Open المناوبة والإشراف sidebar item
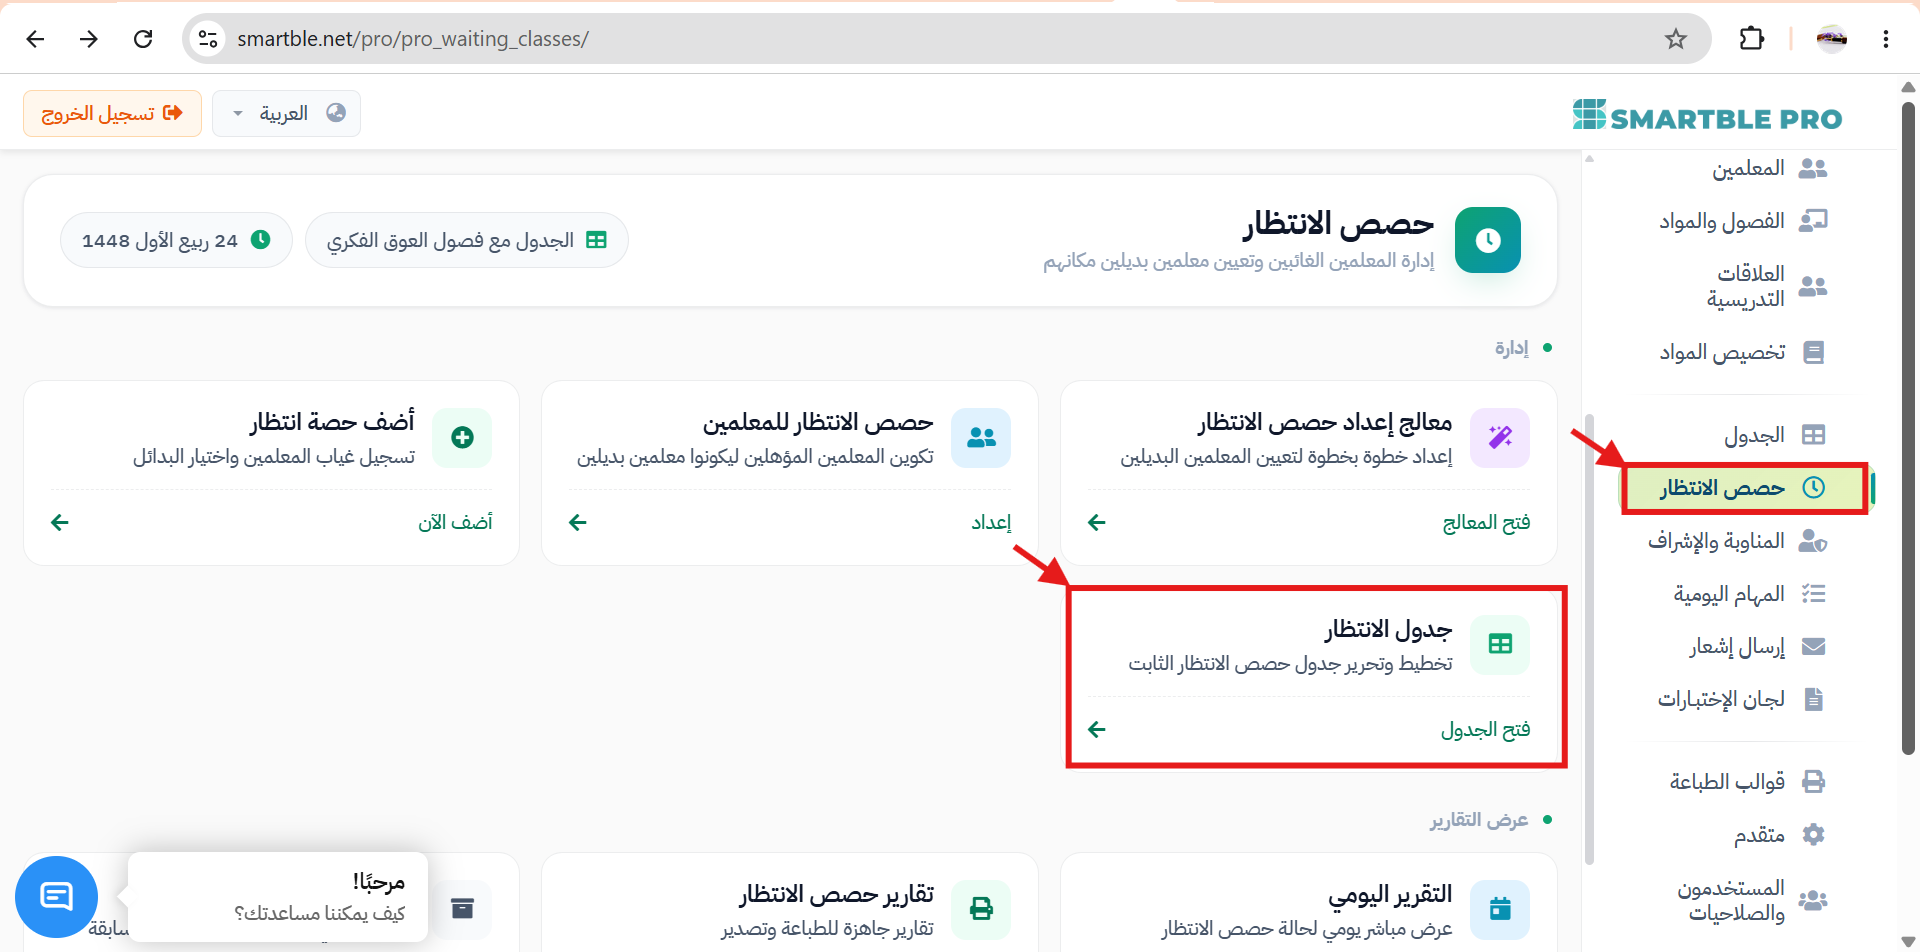Image resolution: width=1920 pixels, height=952 pixels. [1738, 541]
